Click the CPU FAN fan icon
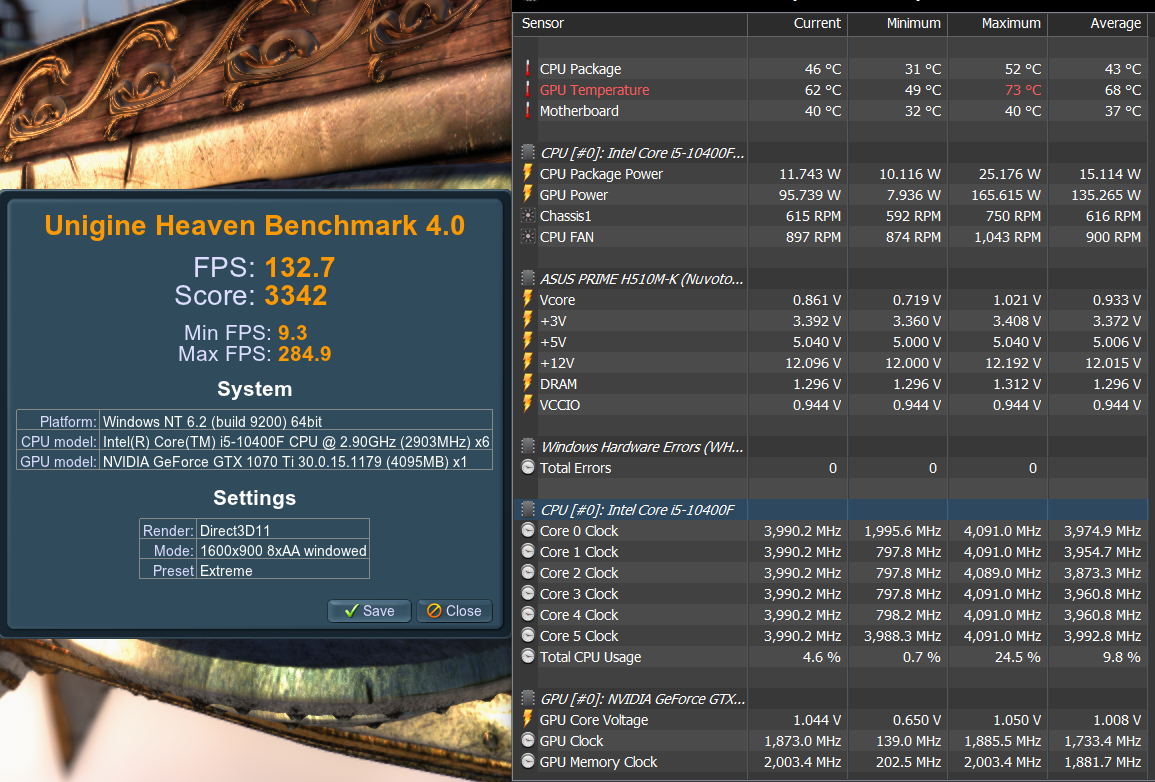1155x782 pixels. point(527,236)
